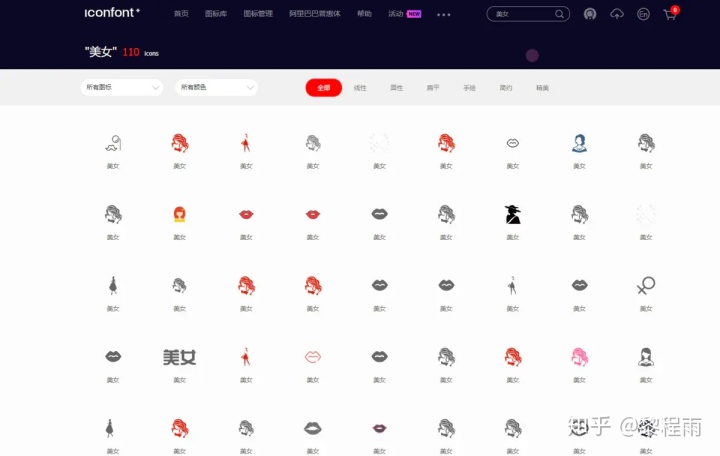This screenshot has width=720, height=456.
Task: Pick the dark long-haired woman bust icon
Action: click(646, 357)
